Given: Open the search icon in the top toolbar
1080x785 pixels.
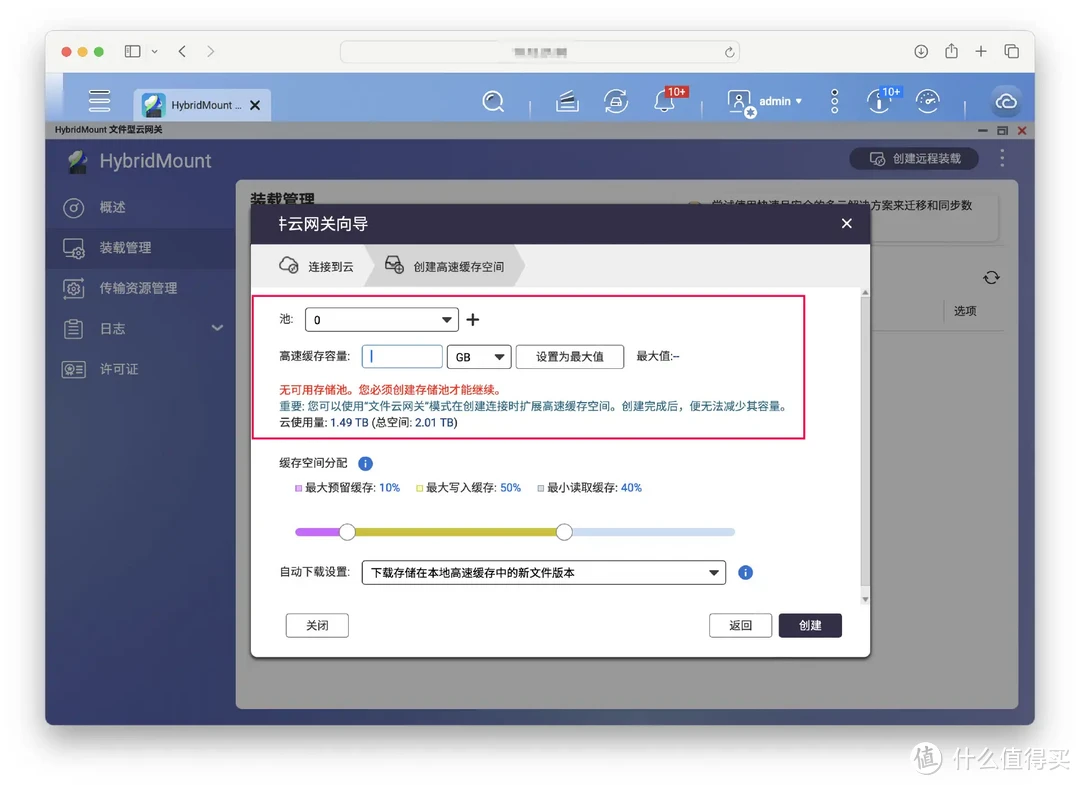Looking at the screenshot, I should point(493,101).
